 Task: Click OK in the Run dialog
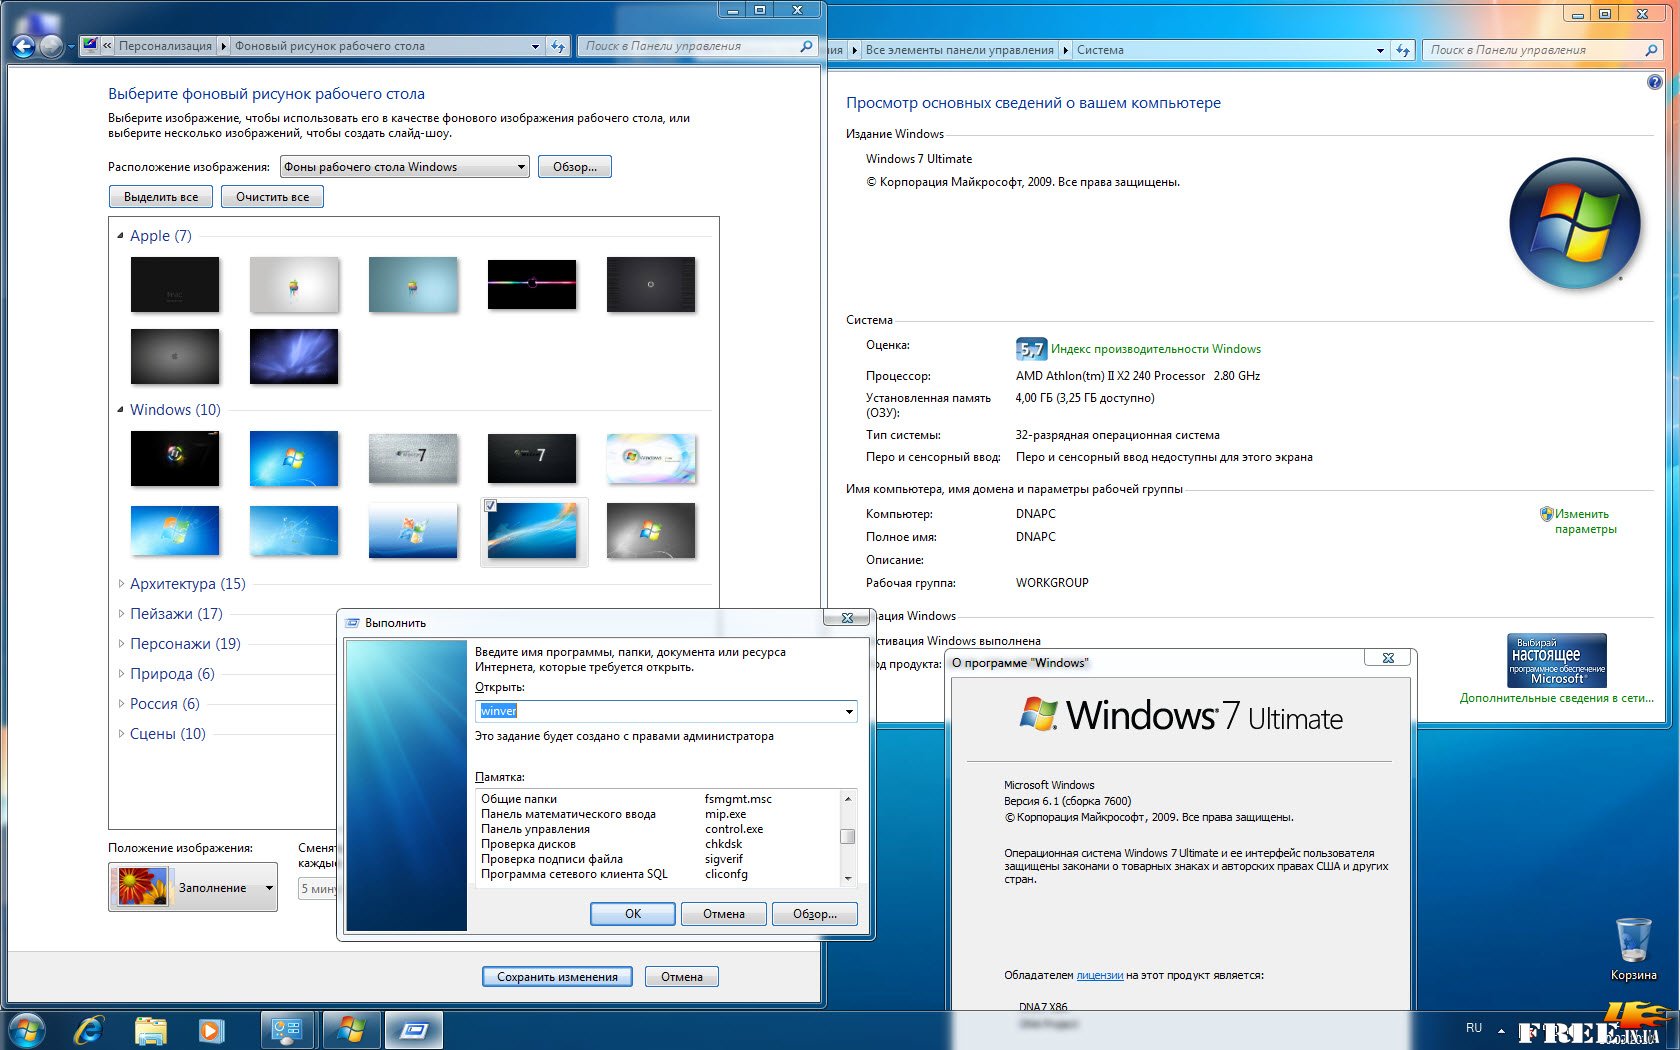[x=633, y=914]
